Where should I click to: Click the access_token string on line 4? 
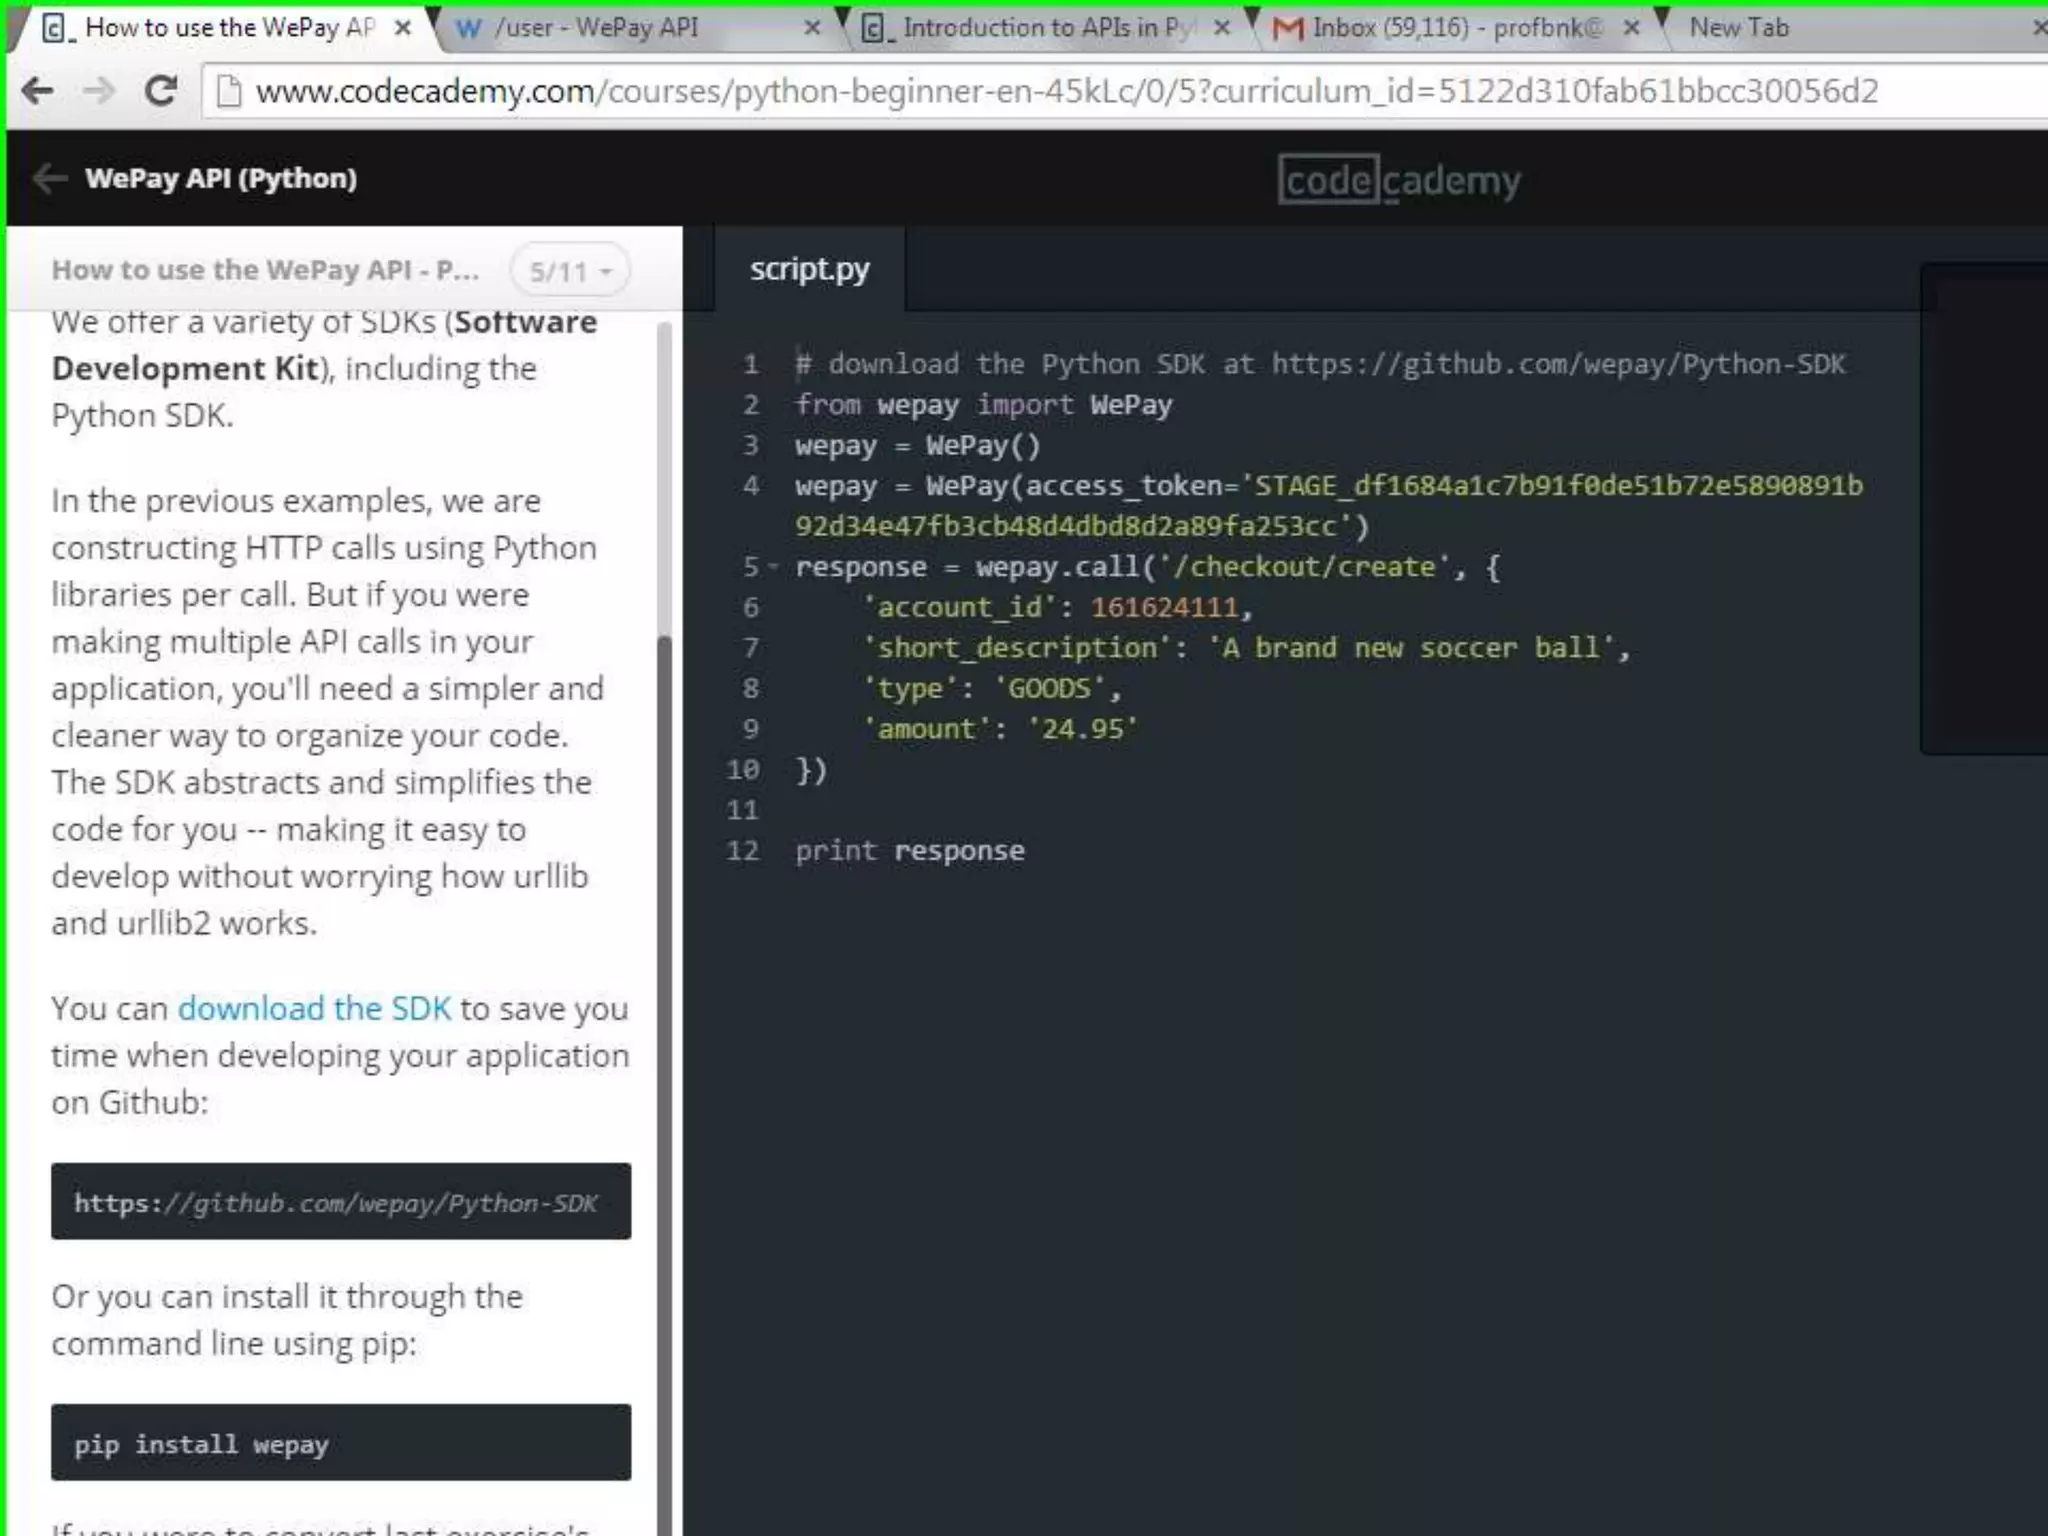coord(1330,506)
